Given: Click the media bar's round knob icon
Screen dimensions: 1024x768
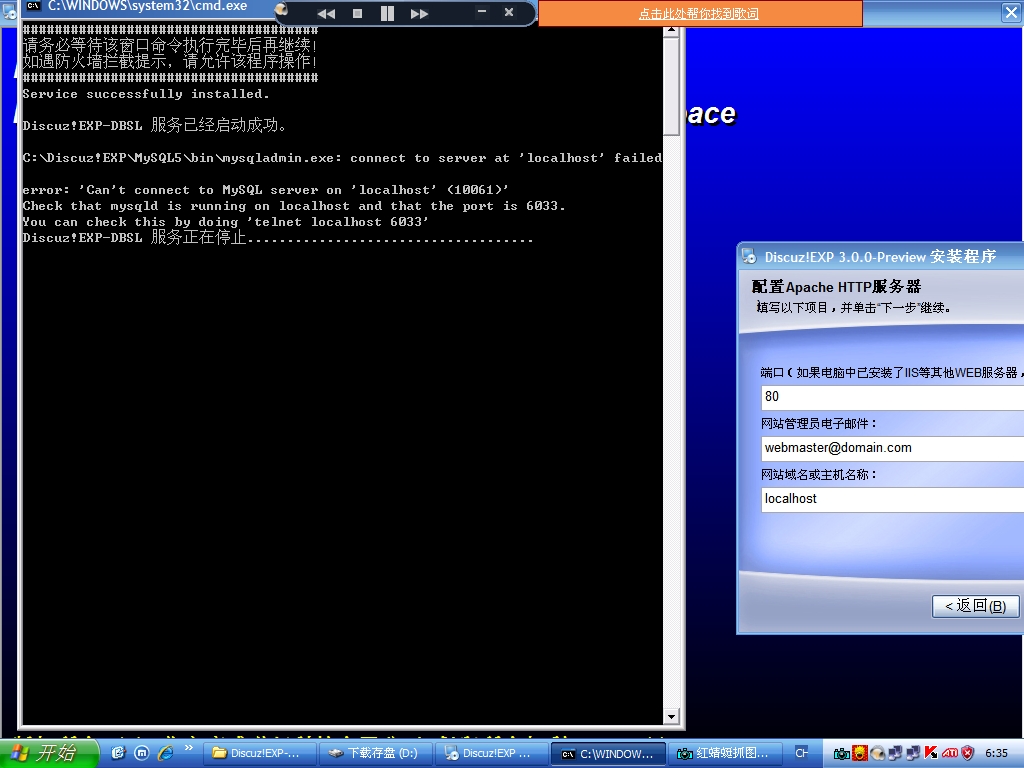Looking at the screenshot, I should pos(281,8).
